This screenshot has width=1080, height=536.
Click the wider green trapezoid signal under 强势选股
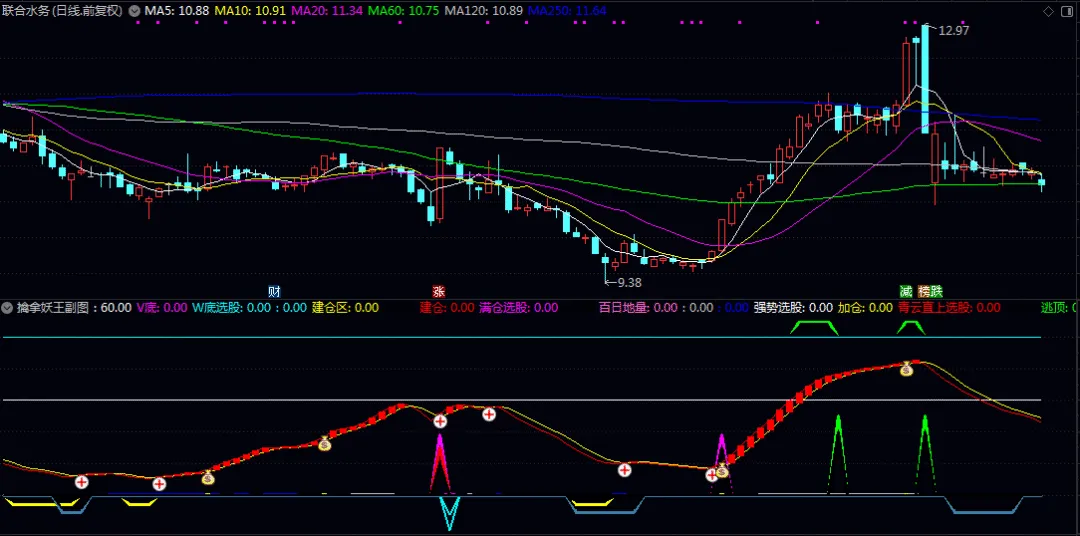814,328
